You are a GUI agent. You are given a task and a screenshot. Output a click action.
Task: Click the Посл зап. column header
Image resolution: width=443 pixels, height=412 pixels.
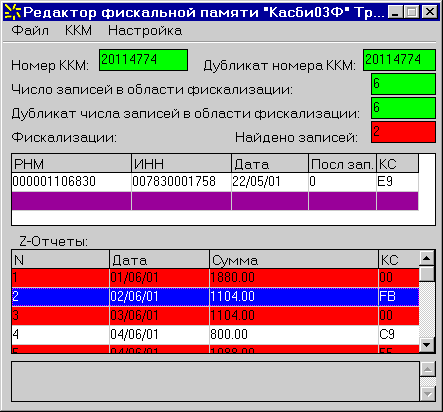pyautogui.click(x=342, y=164)
